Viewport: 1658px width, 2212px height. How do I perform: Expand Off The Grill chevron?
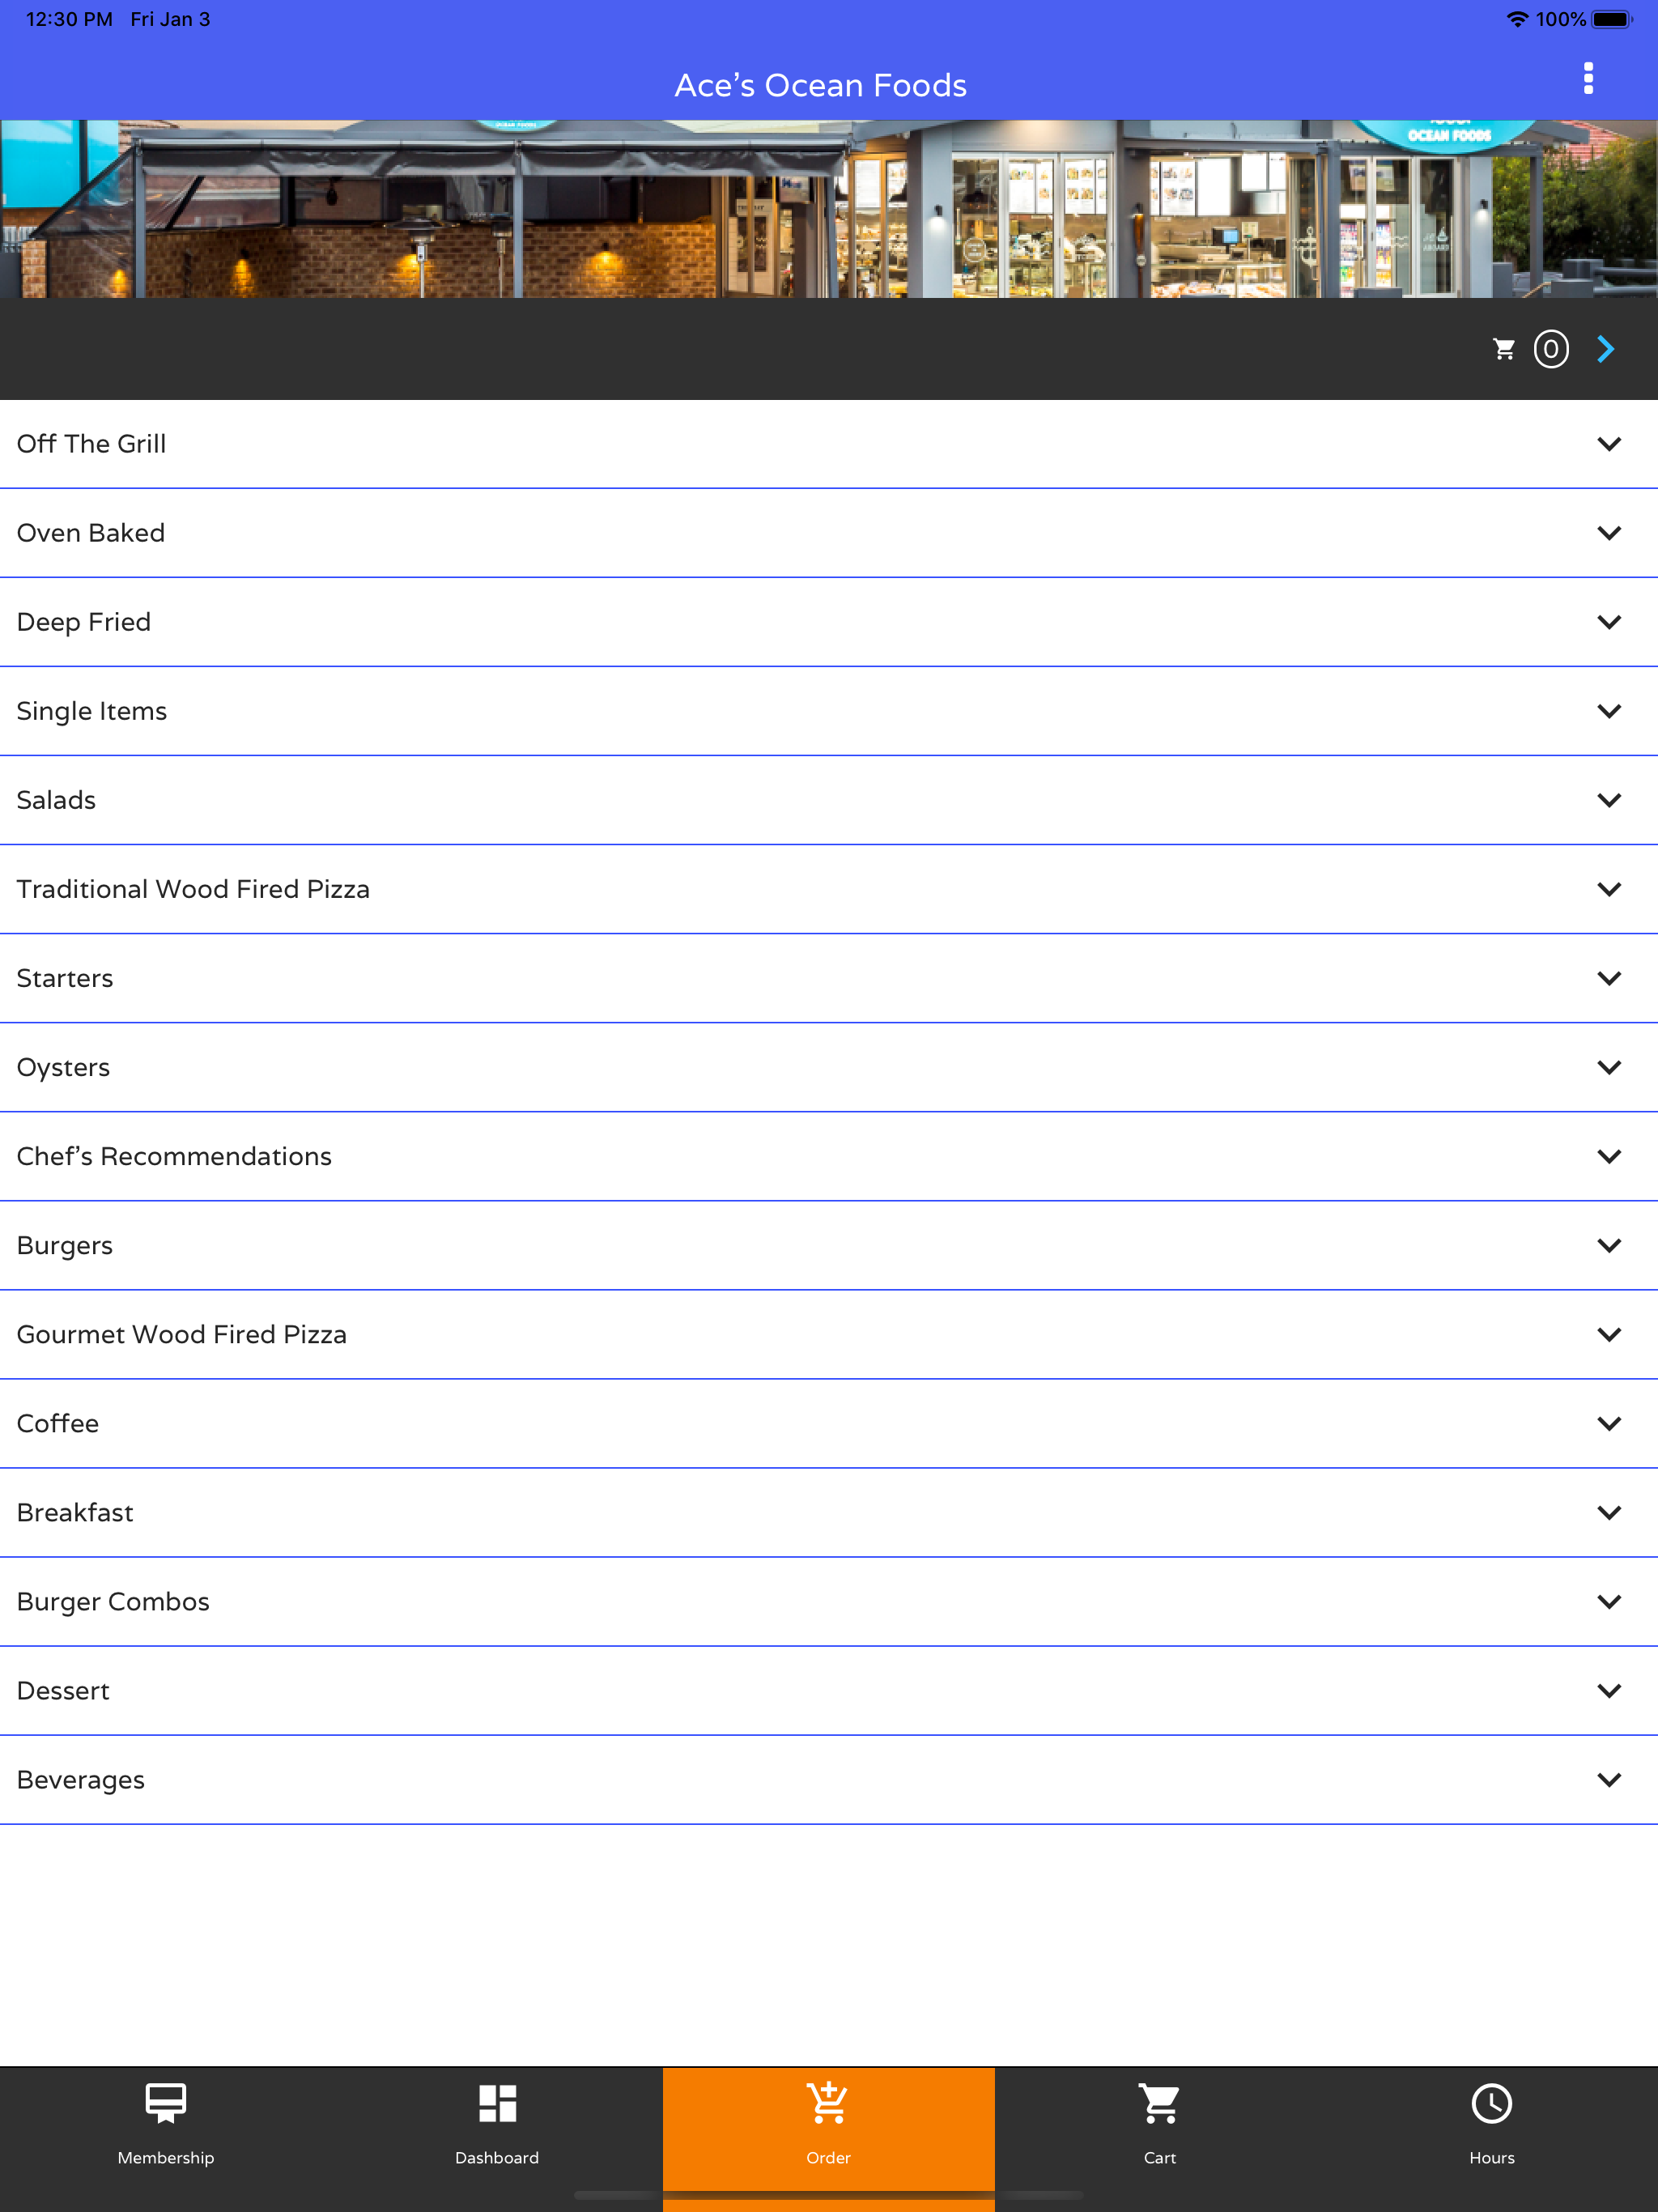click(1609, 444)
